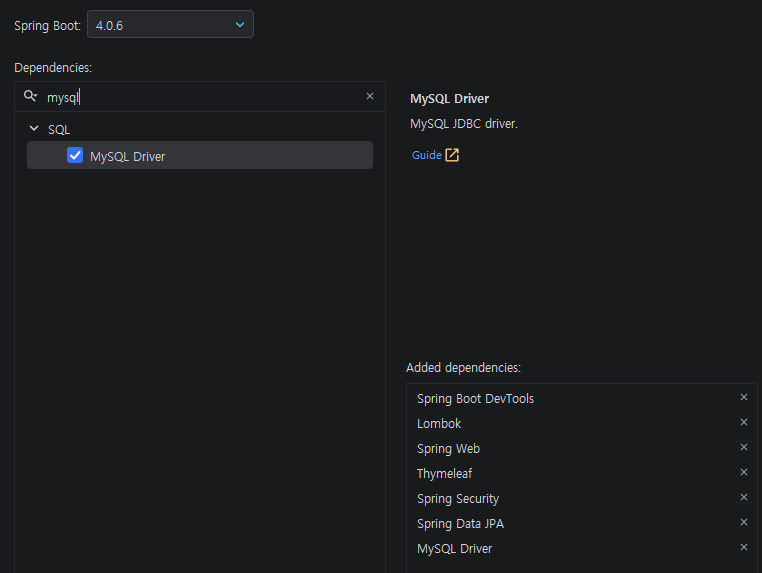Clear the dependency search text

click(x=370, y=96)
